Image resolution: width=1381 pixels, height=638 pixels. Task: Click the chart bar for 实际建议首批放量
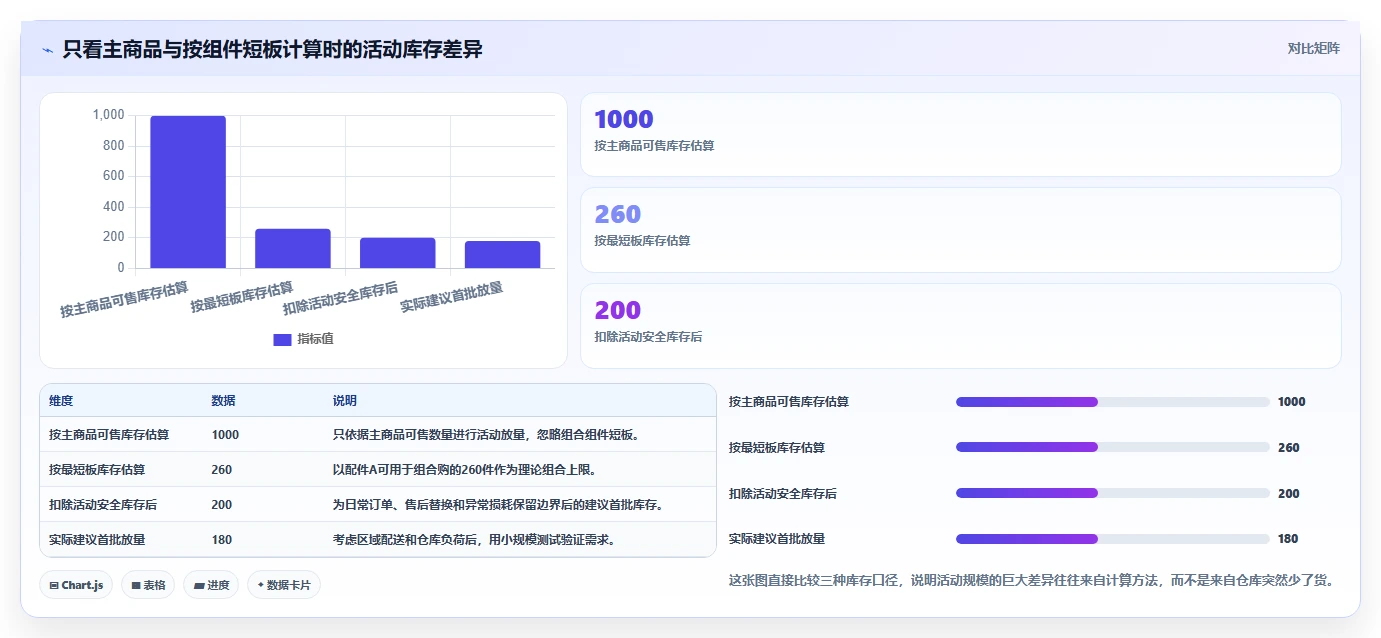[x=503, y=254]
